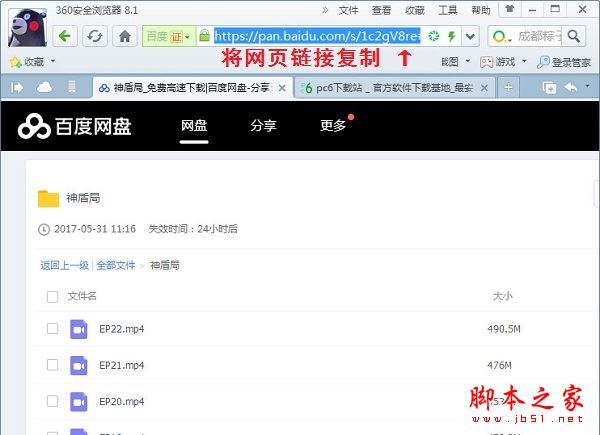This screenshot has width=600, height=435.
Task: Check the box for EP21.mp4
Action: tap(52, 365)
